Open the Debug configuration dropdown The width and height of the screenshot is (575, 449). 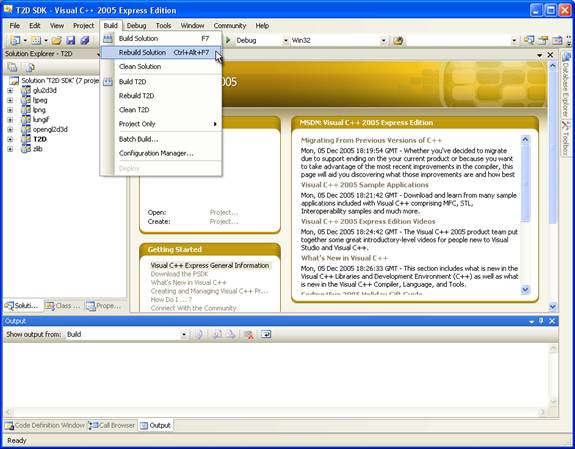click(286, 40)
